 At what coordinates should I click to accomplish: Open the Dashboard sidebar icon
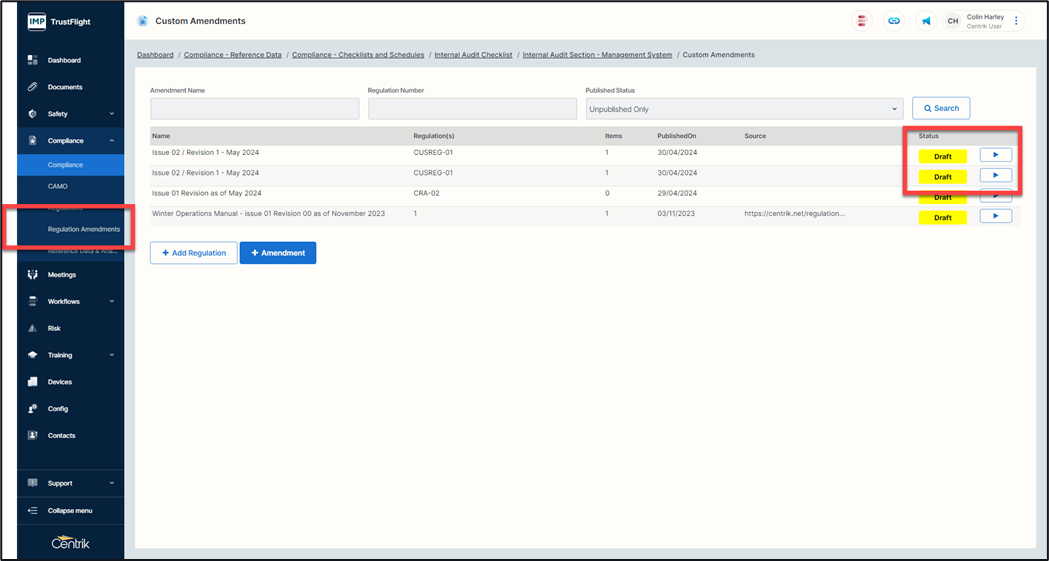coord(32,60)
